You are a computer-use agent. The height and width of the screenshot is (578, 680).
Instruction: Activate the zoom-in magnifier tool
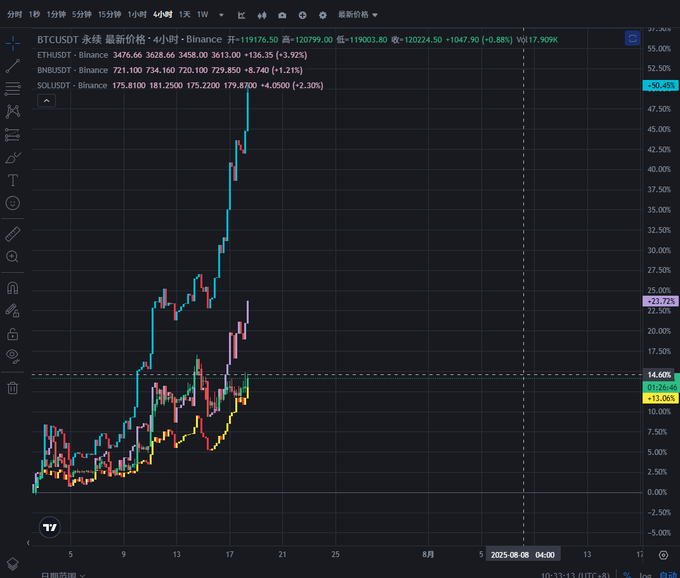click(13, 257)
